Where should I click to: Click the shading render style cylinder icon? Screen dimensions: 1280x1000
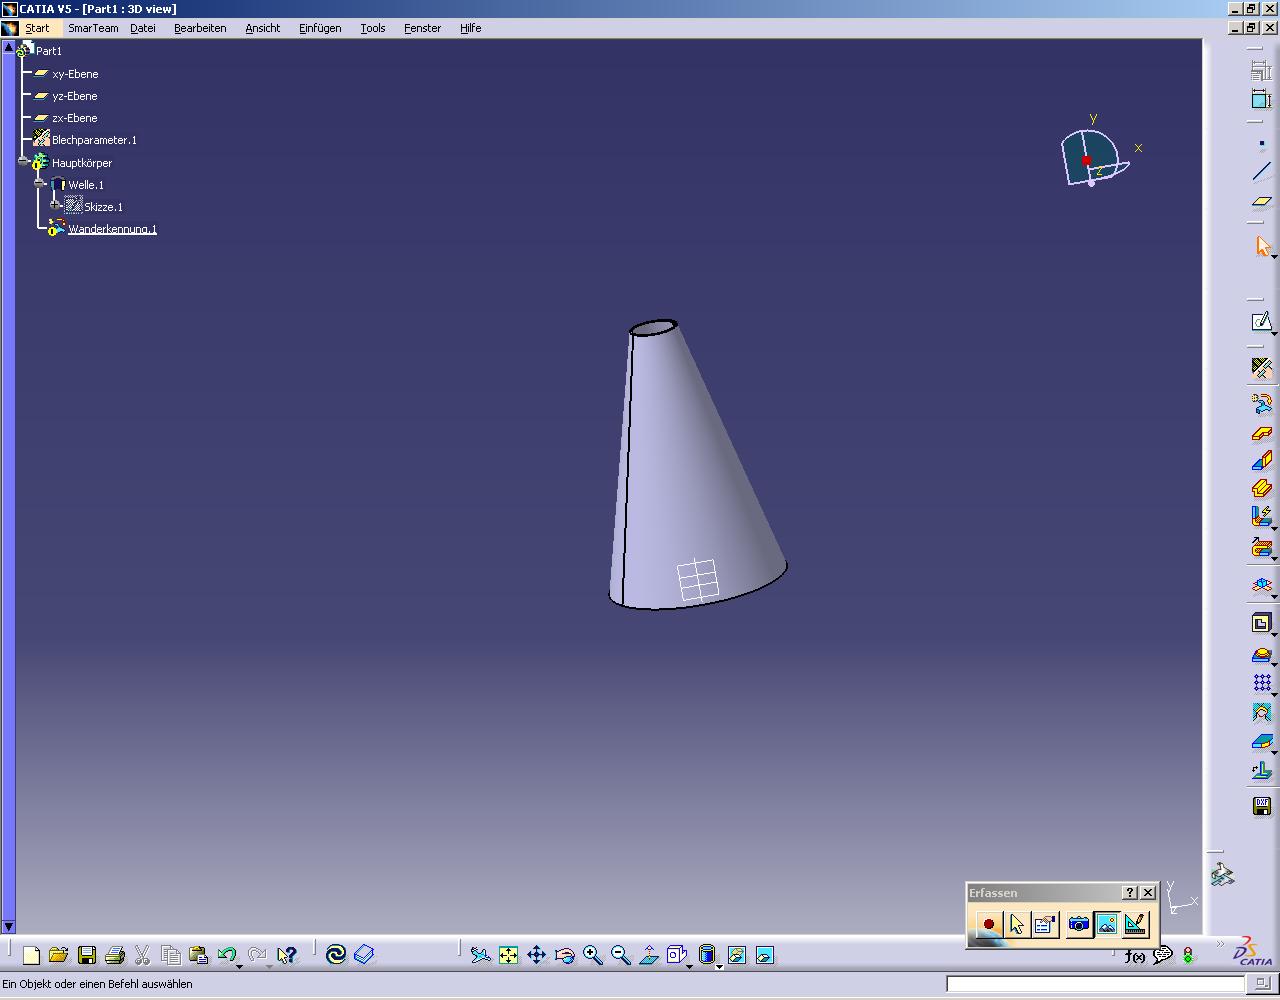tap(706, 955)
